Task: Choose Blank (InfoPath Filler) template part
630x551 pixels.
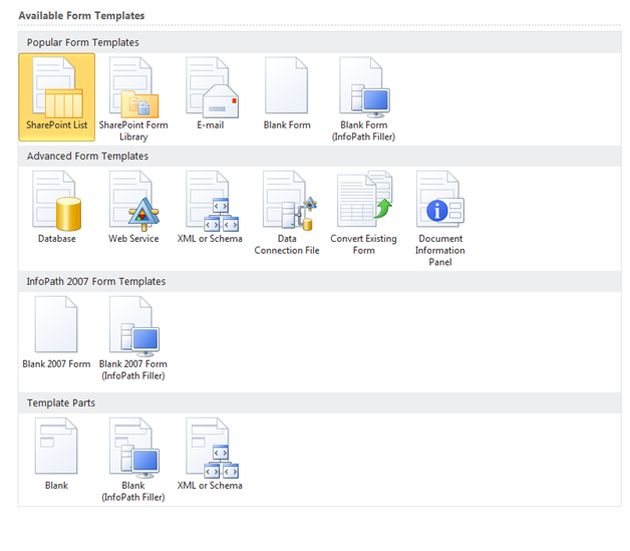Action: [133, 459]
